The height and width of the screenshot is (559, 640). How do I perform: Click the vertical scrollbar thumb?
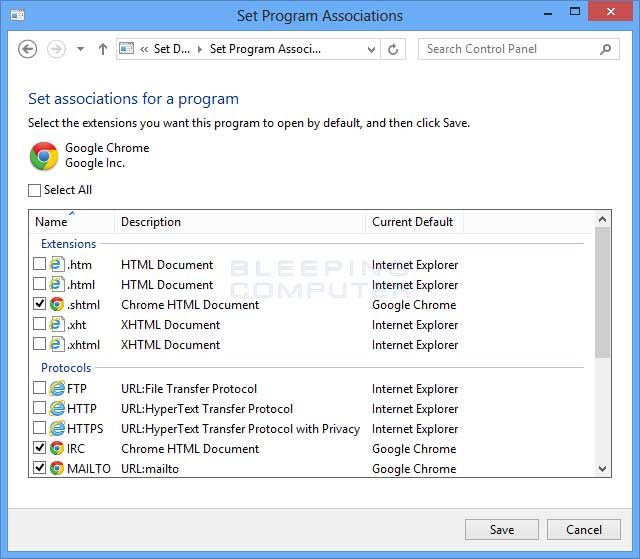602,293
